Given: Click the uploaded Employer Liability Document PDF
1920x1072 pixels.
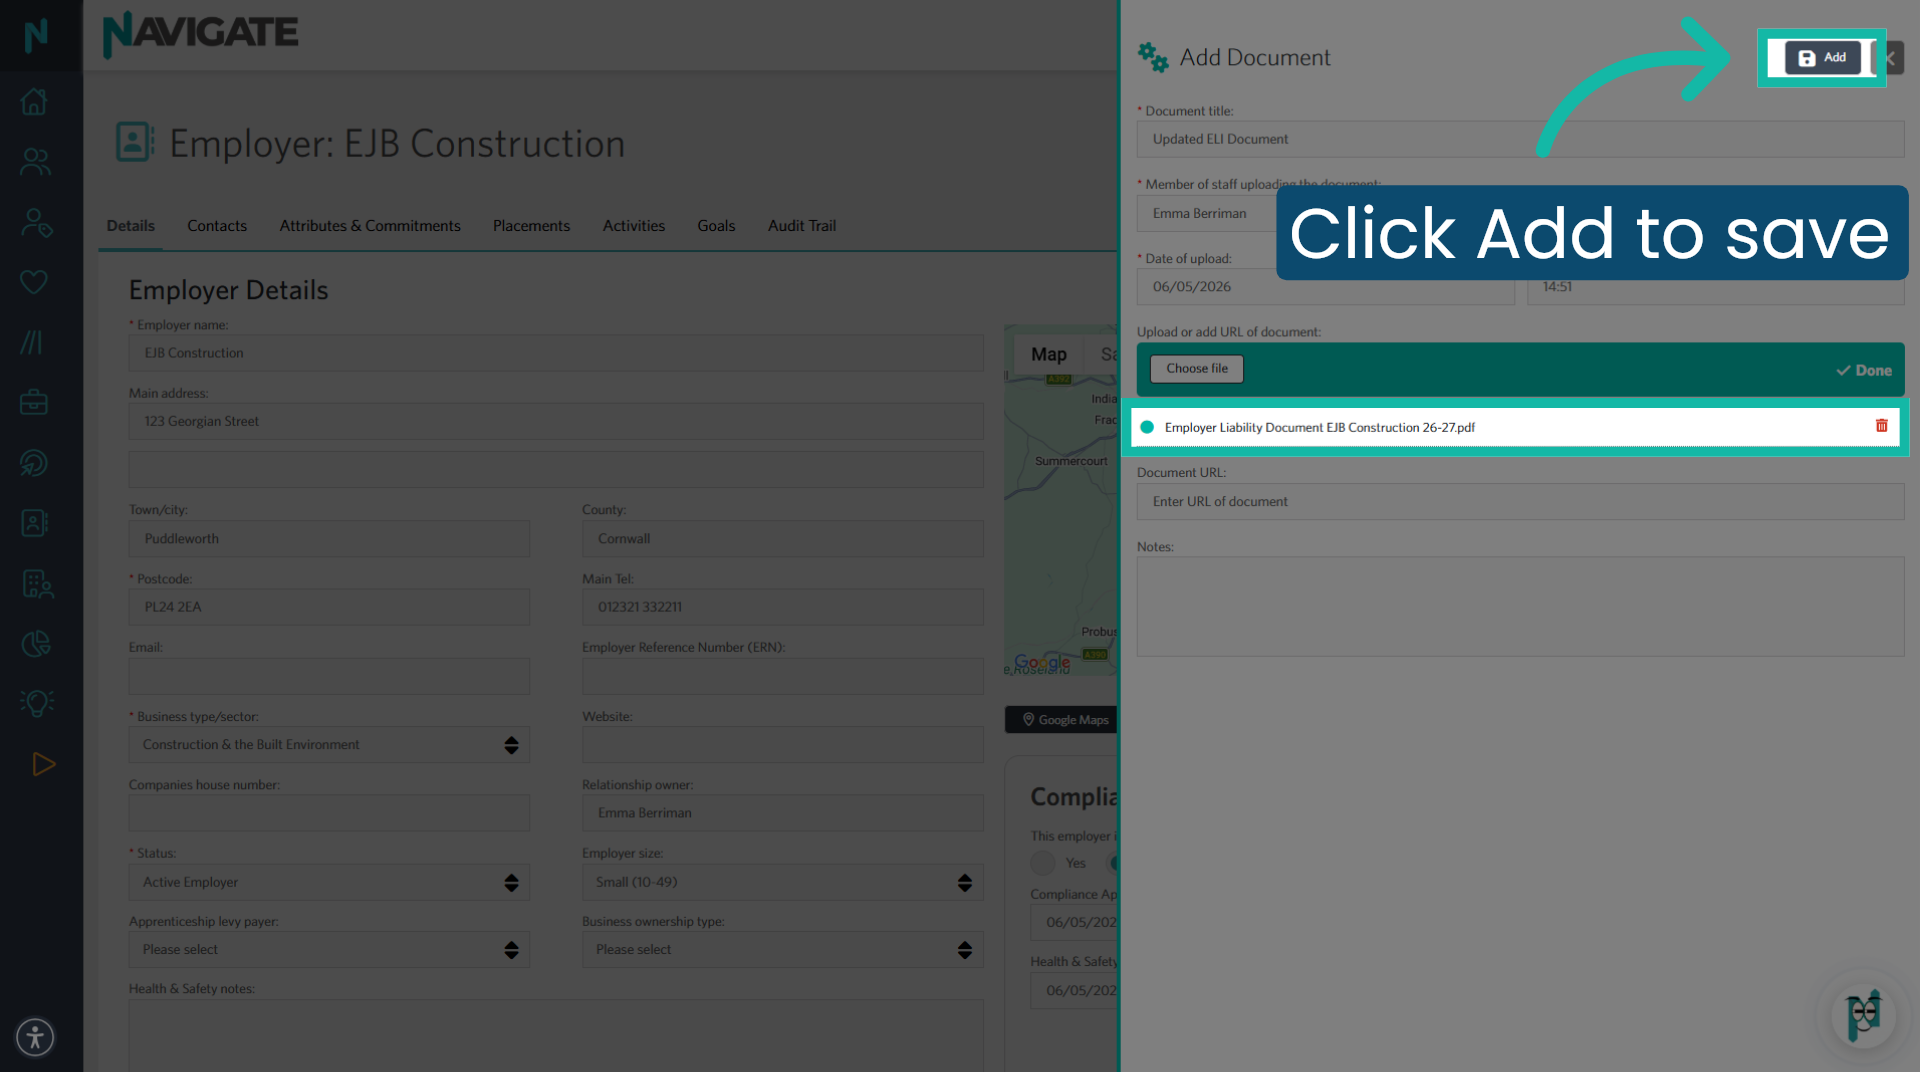Looking at the screenshot, I should coord(1319,427).
